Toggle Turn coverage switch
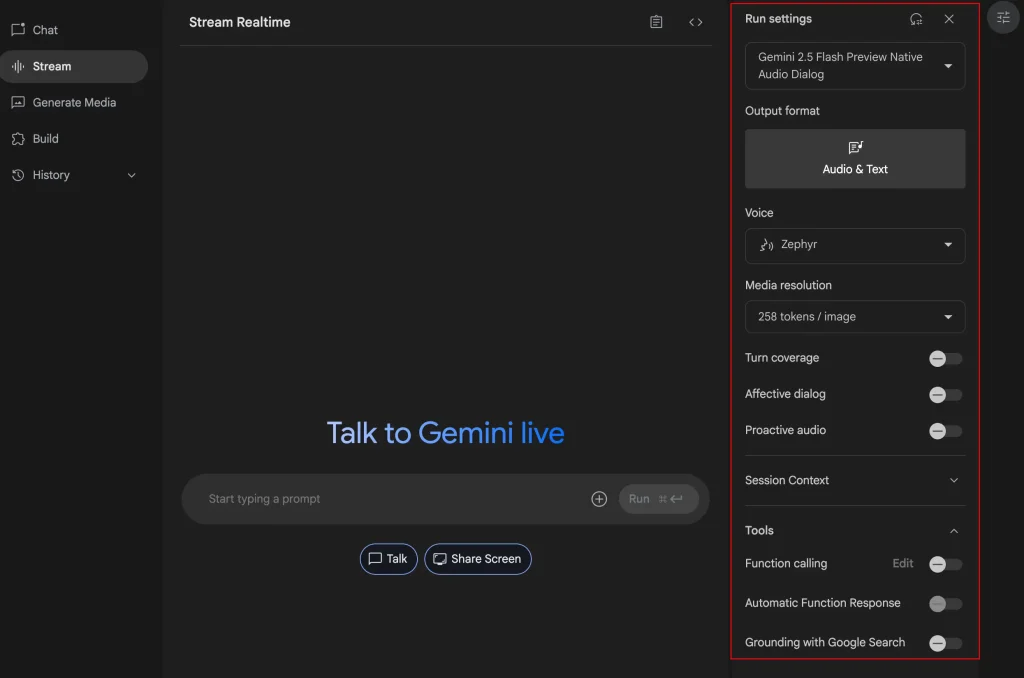The image size is (1024, 678). pyautogui.click(x=945, y=359)
